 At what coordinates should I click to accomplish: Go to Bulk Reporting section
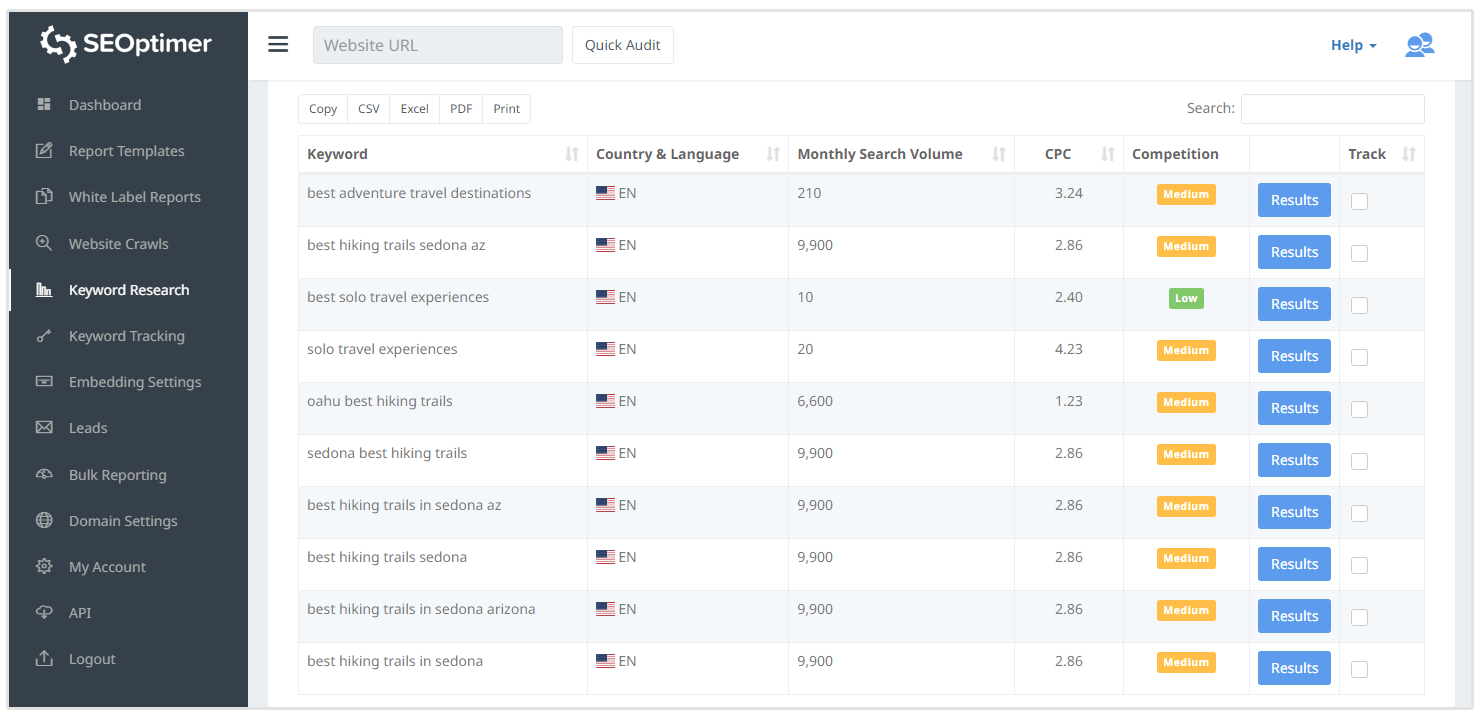pyautogui.click(x=117, y=475)
